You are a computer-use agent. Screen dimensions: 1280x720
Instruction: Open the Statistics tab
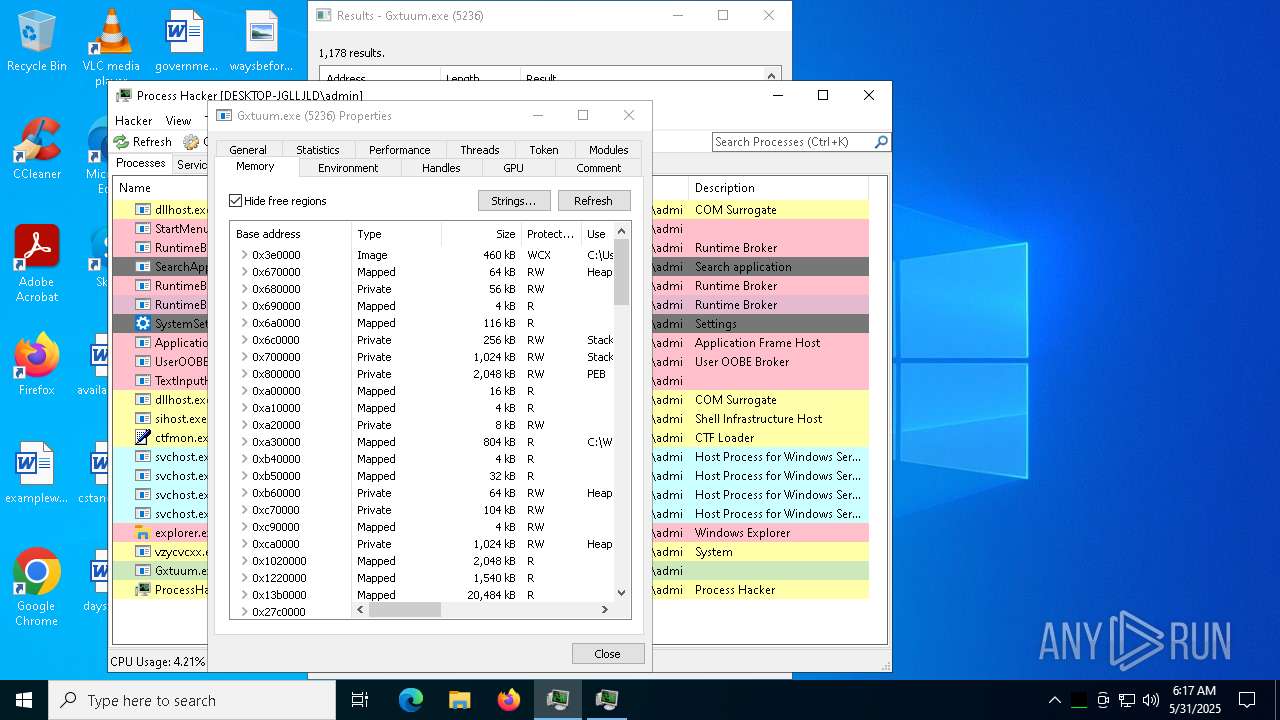[318, 150]
